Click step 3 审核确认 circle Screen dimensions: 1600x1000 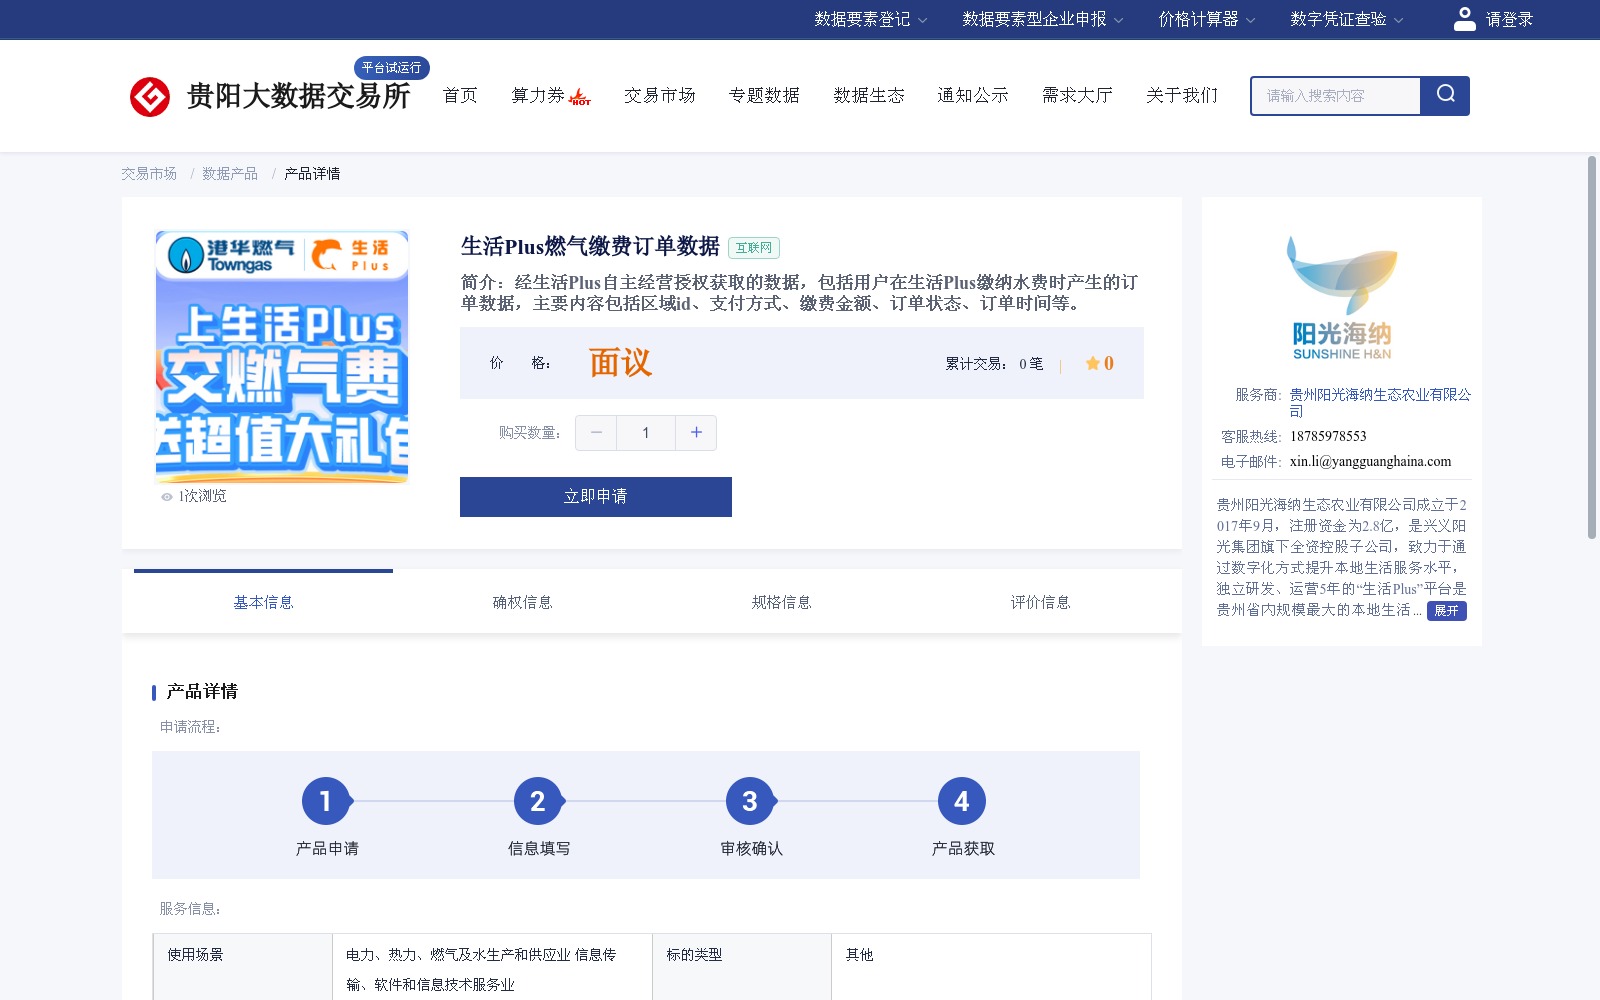click(750, 801)
